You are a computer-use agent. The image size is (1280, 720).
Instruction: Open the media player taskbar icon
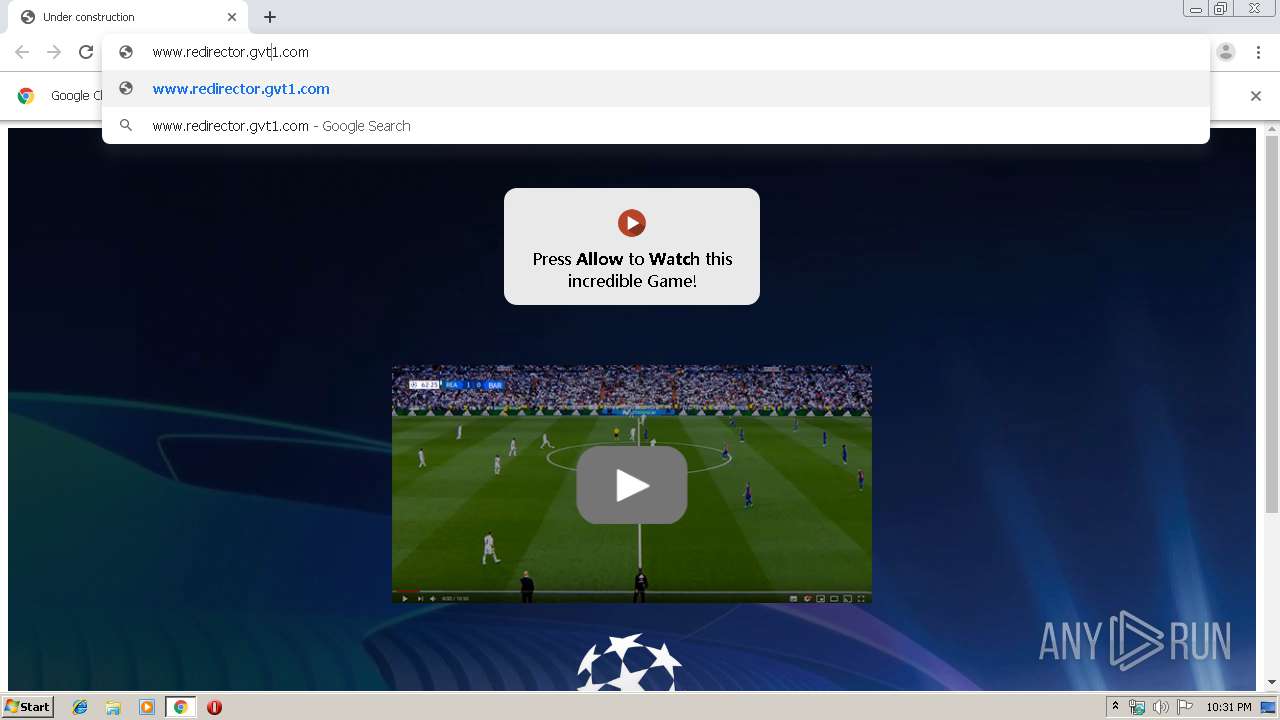[147, 707]
